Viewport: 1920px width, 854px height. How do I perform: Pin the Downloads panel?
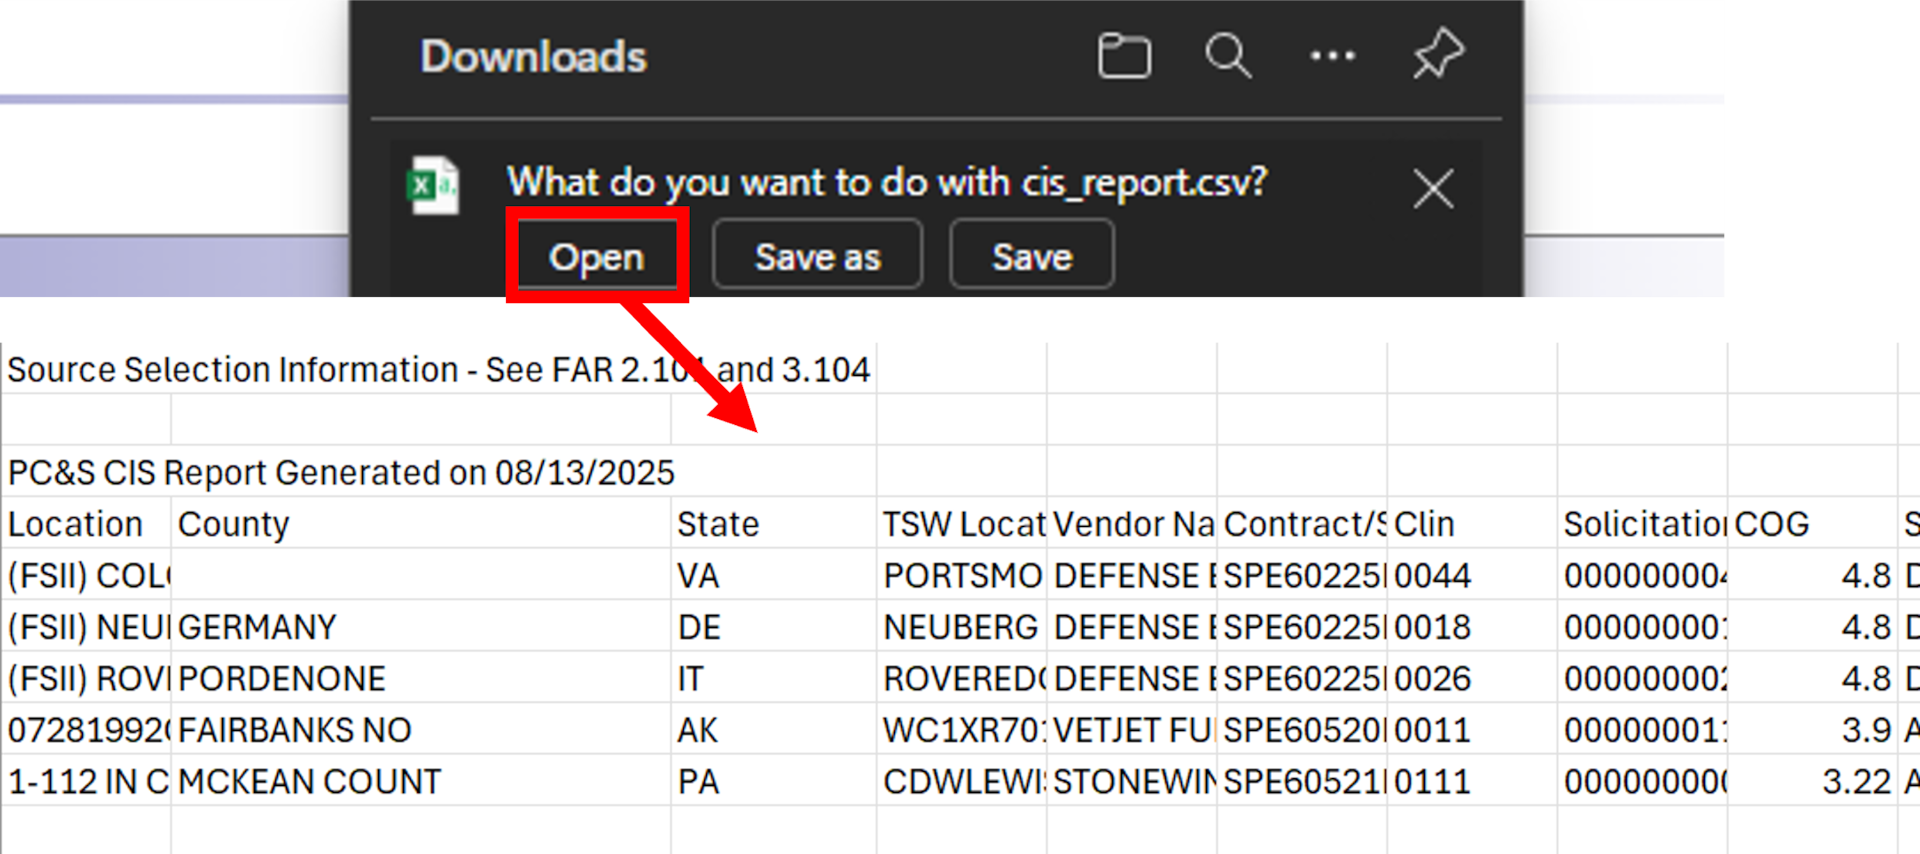pyautogui.click(x=1438, y=54)
